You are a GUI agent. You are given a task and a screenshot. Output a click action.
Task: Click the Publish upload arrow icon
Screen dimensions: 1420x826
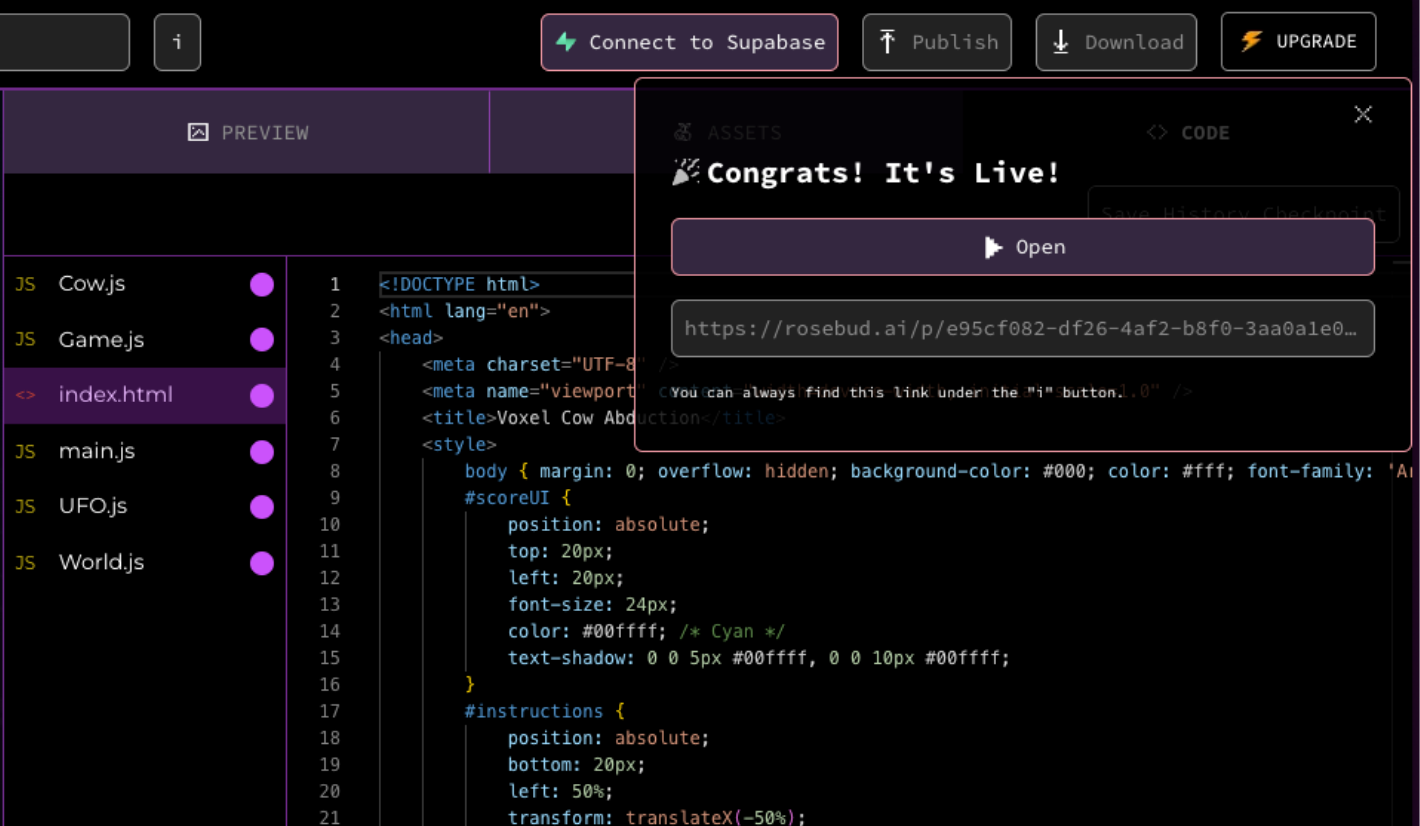[887, 42]
